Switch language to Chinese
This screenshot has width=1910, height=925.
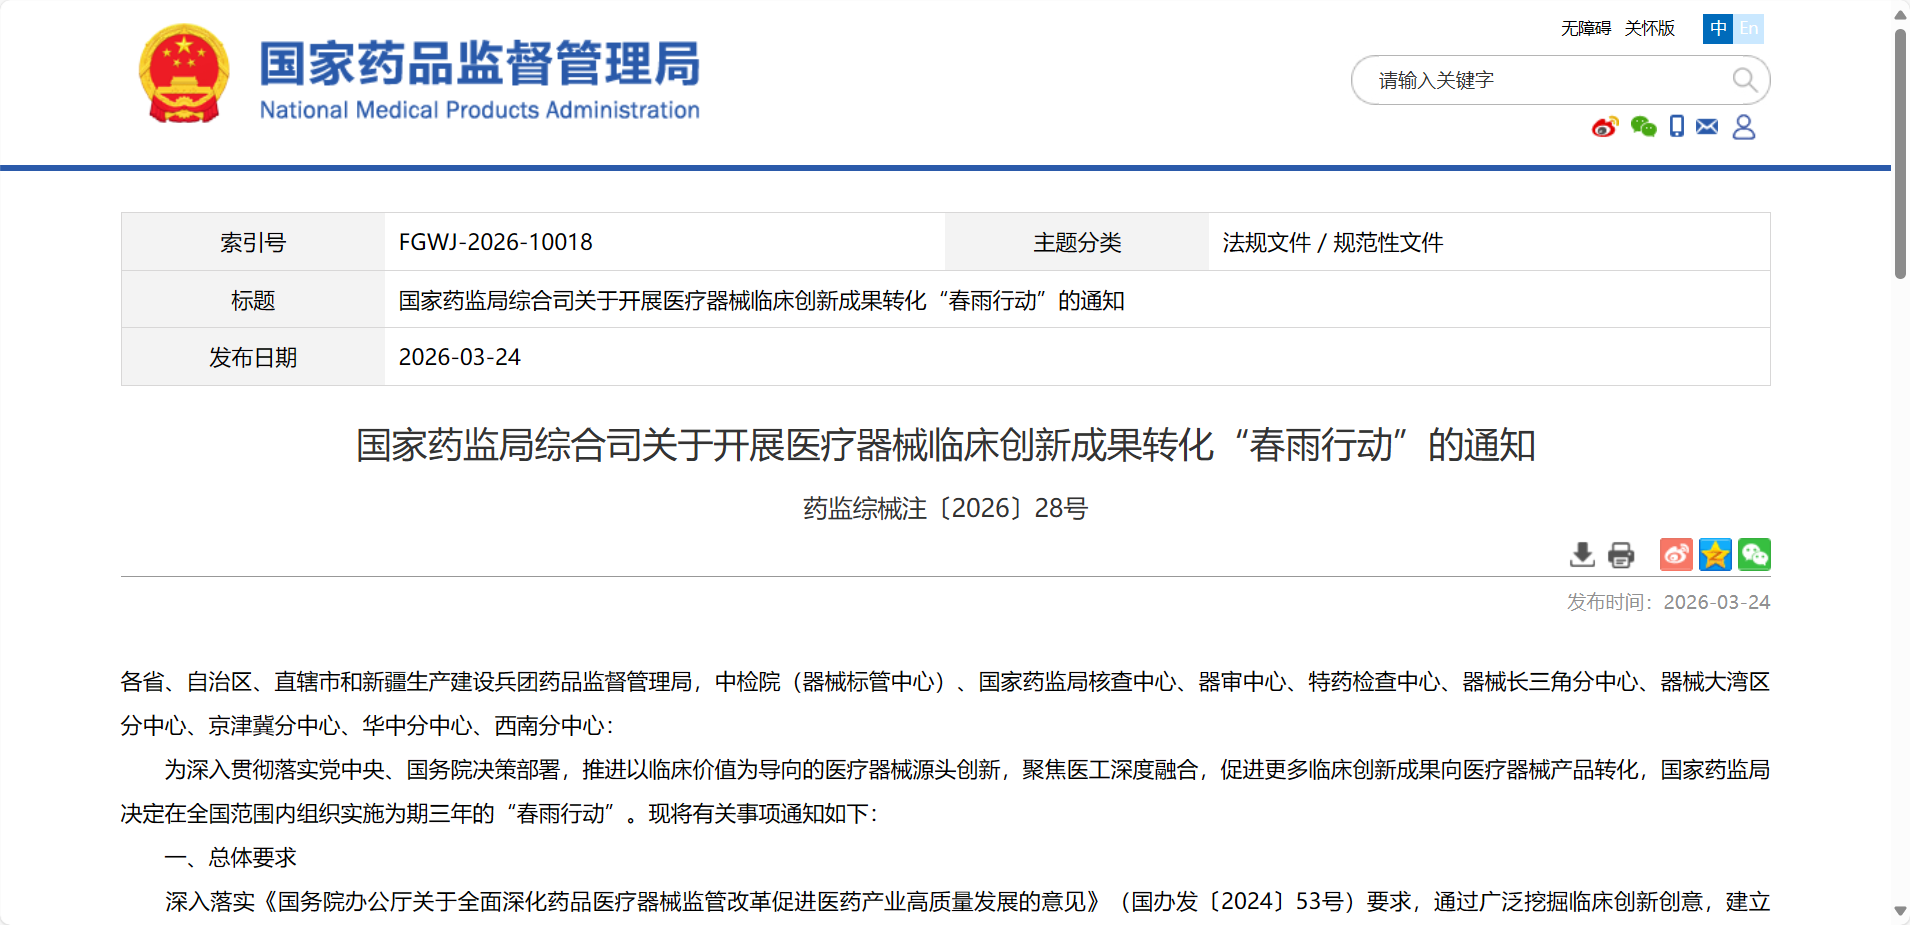point(1718,29)
